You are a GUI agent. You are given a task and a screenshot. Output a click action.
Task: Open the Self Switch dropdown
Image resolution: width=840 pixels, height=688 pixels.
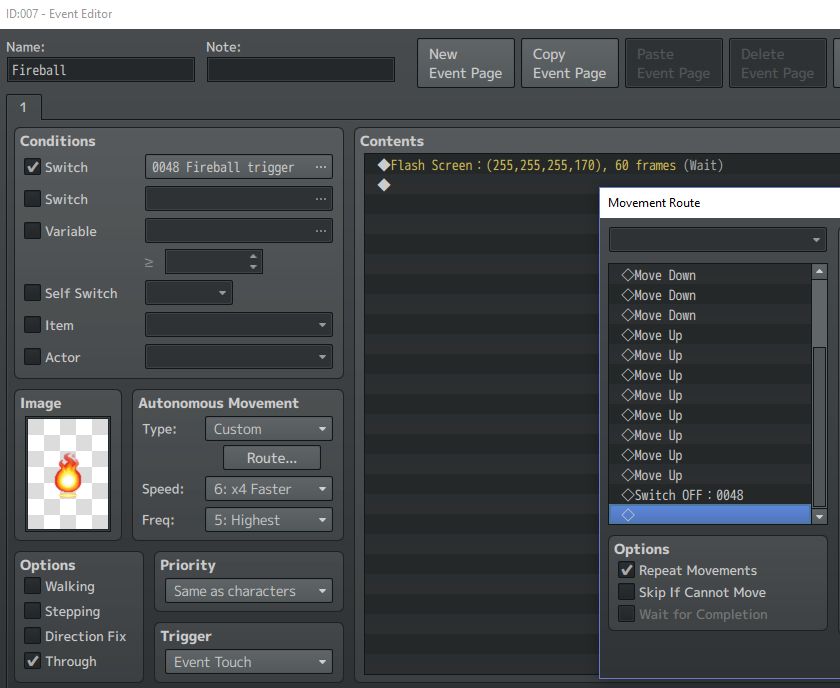click(189, 293)
